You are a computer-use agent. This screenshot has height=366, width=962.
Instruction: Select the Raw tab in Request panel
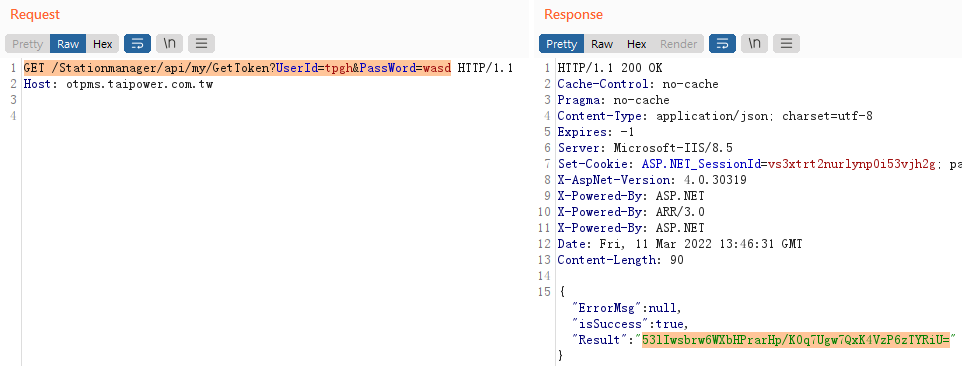(x=68, y=44)
